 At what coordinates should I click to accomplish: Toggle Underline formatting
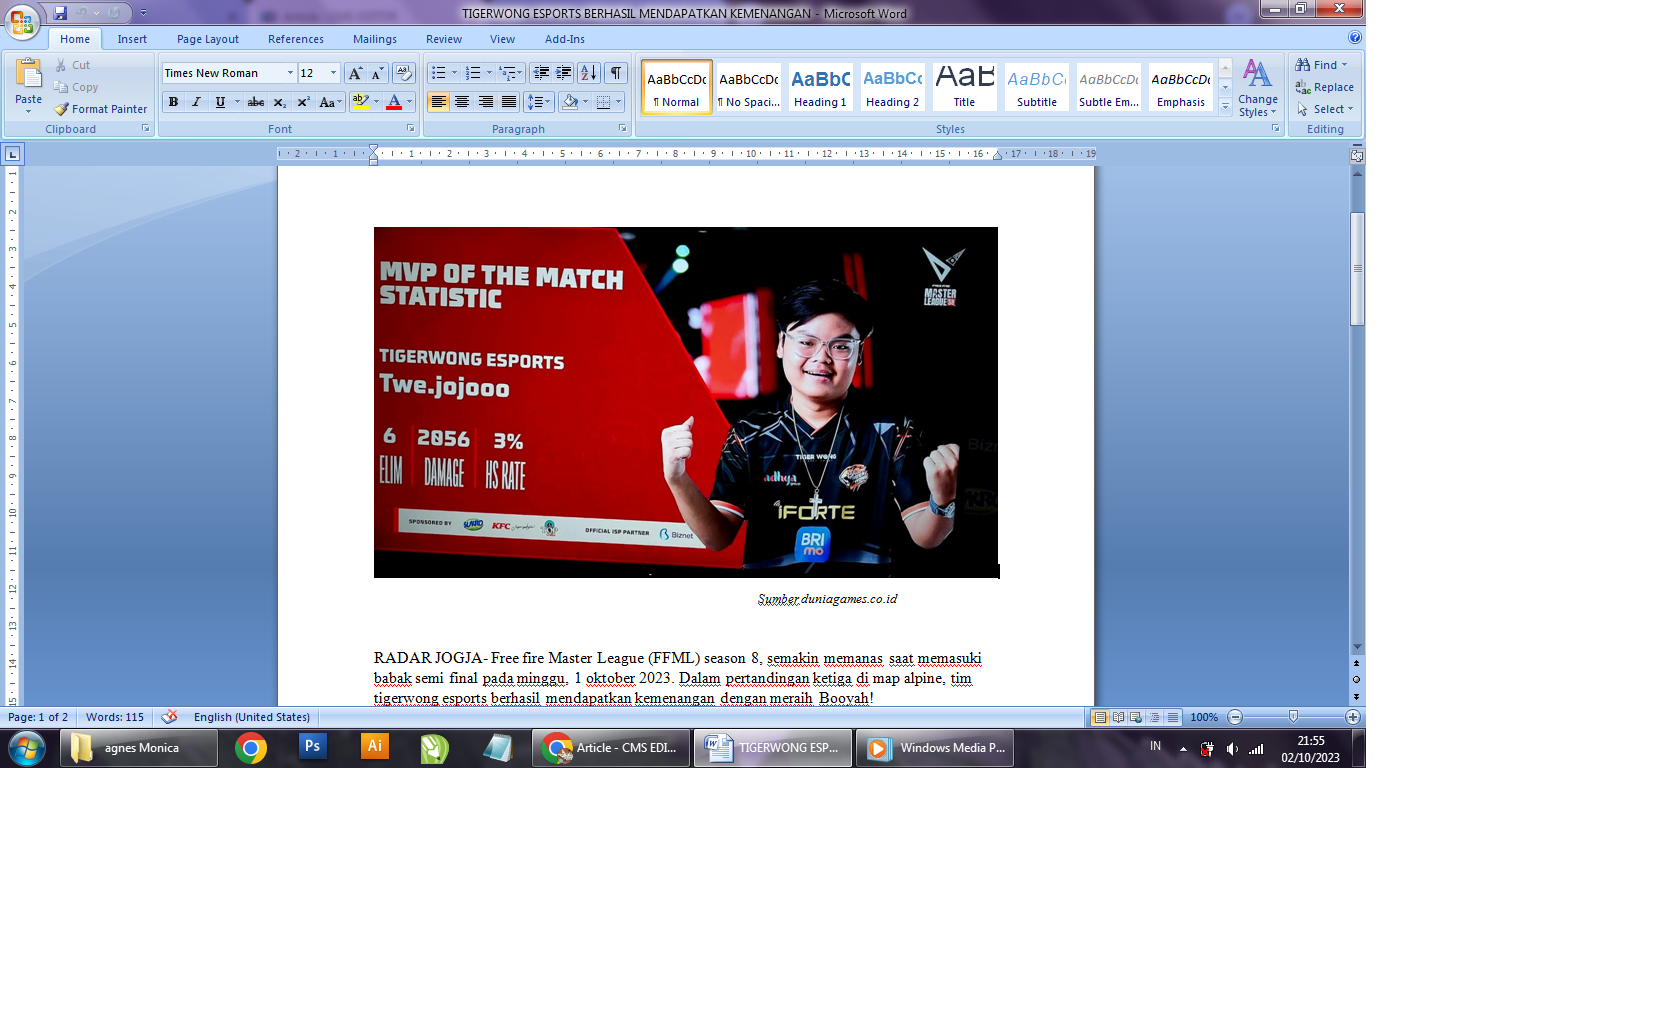220,102
